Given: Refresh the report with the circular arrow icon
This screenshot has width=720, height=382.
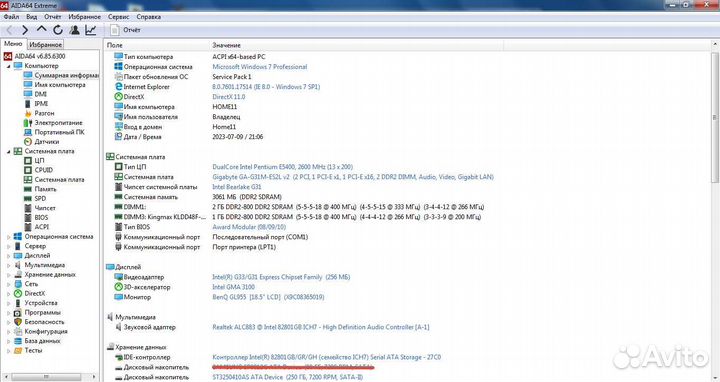Looking at the screenshot, I should click(x=58, y=30).
